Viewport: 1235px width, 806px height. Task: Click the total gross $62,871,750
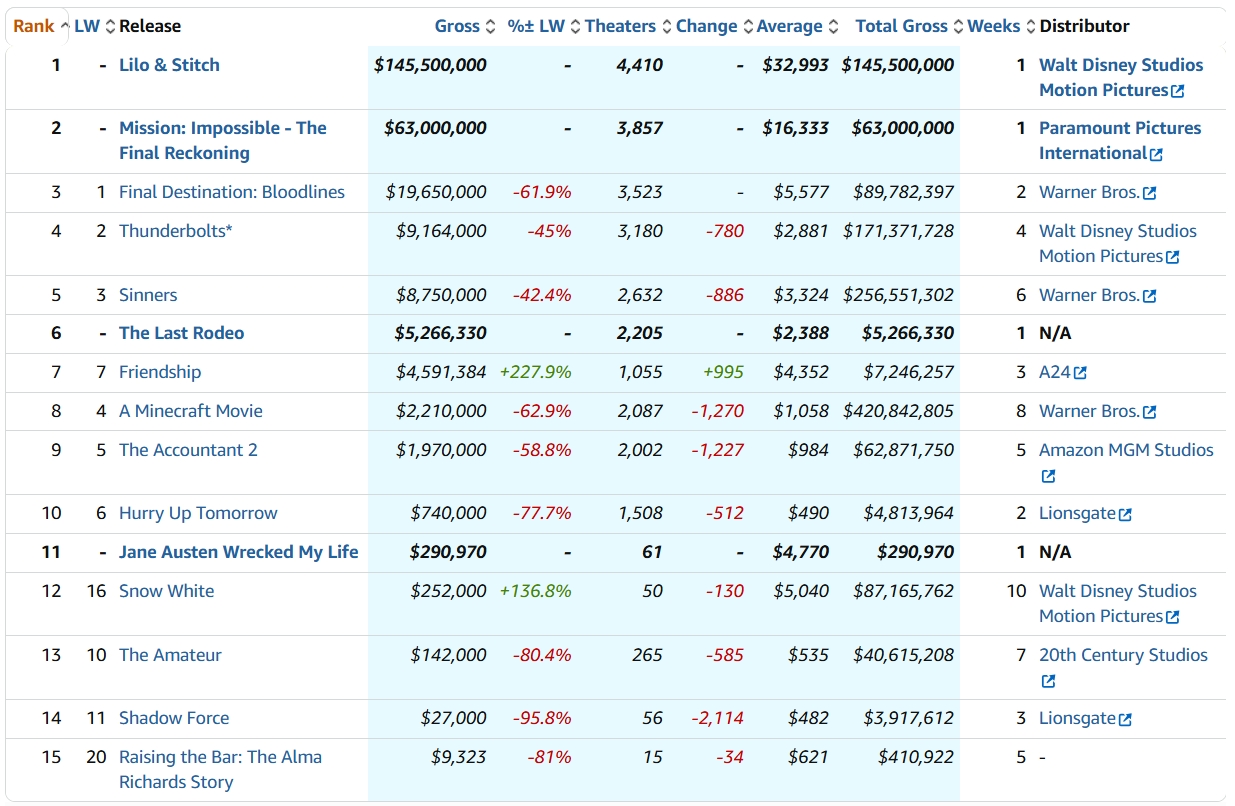click(x=904, y=450)
